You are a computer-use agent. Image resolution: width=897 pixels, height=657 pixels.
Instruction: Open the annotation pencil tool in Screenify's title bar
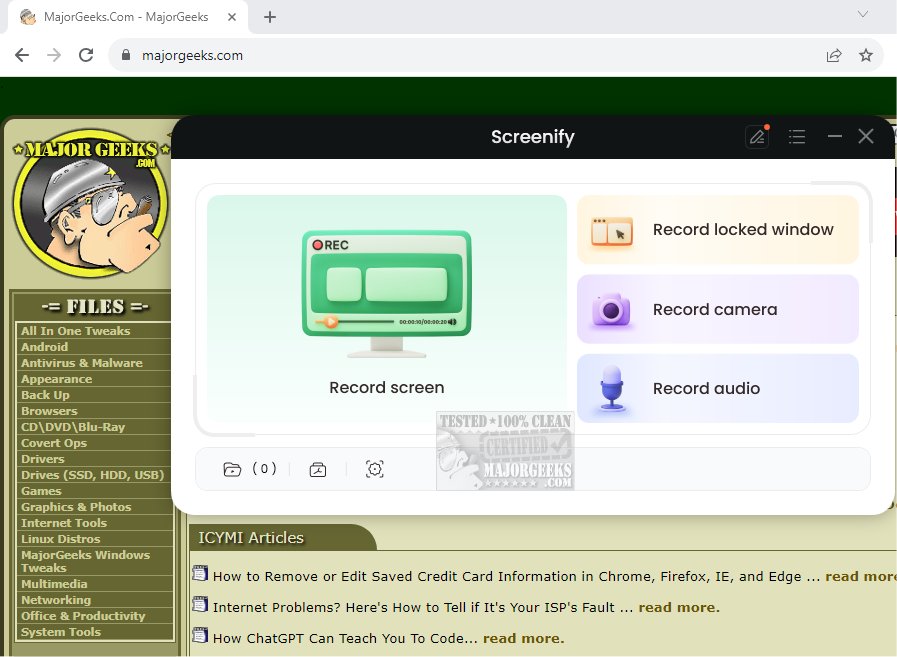point(757,137)
